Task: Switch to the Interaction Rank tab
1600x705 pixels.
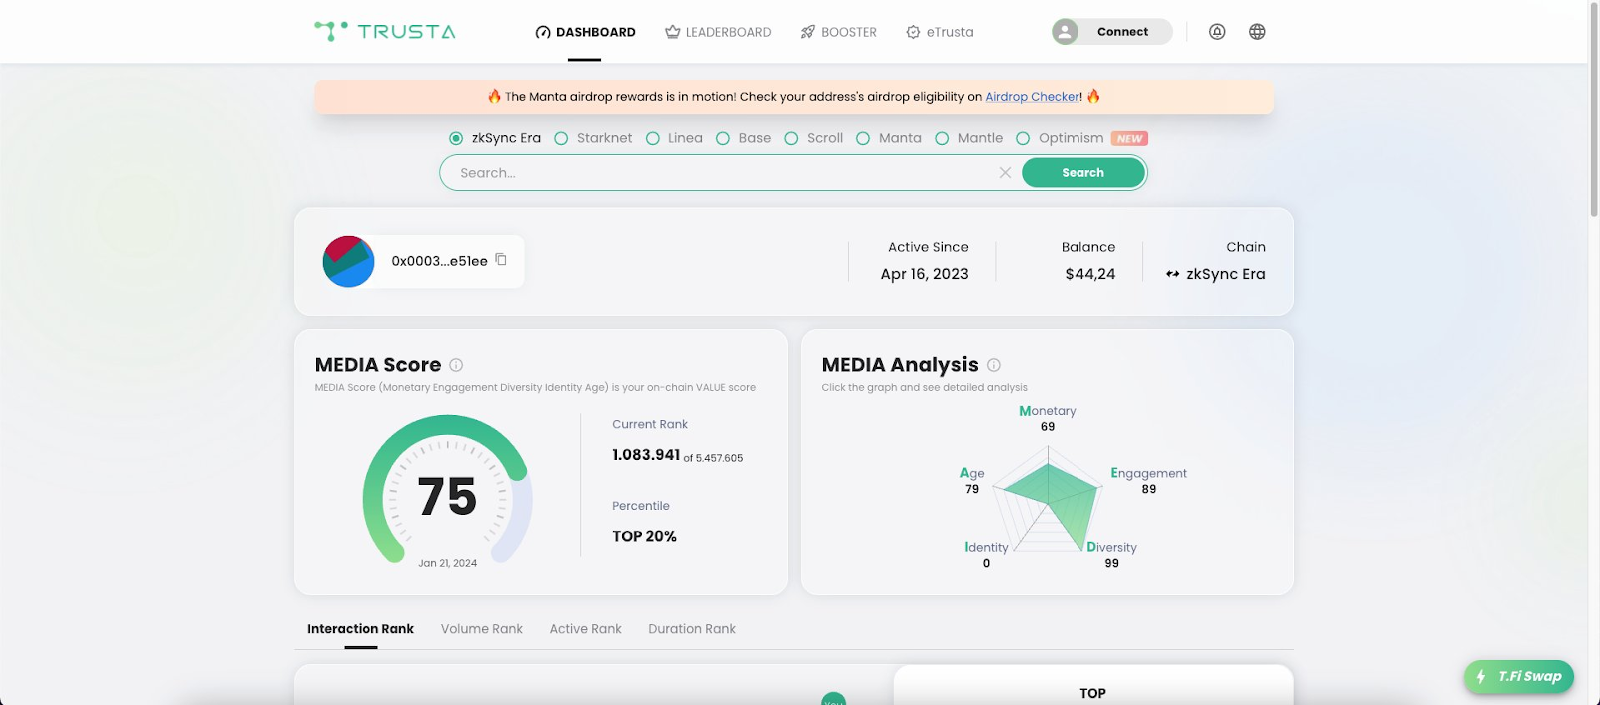Action: 360,629
